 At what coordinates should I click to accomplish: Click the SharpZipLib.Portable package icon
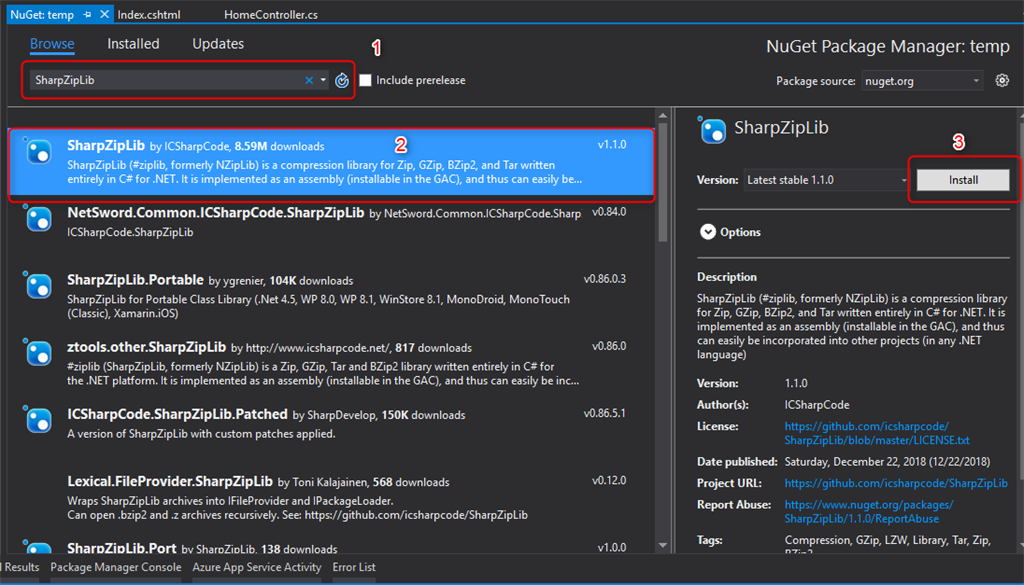[x=39, y=286]
